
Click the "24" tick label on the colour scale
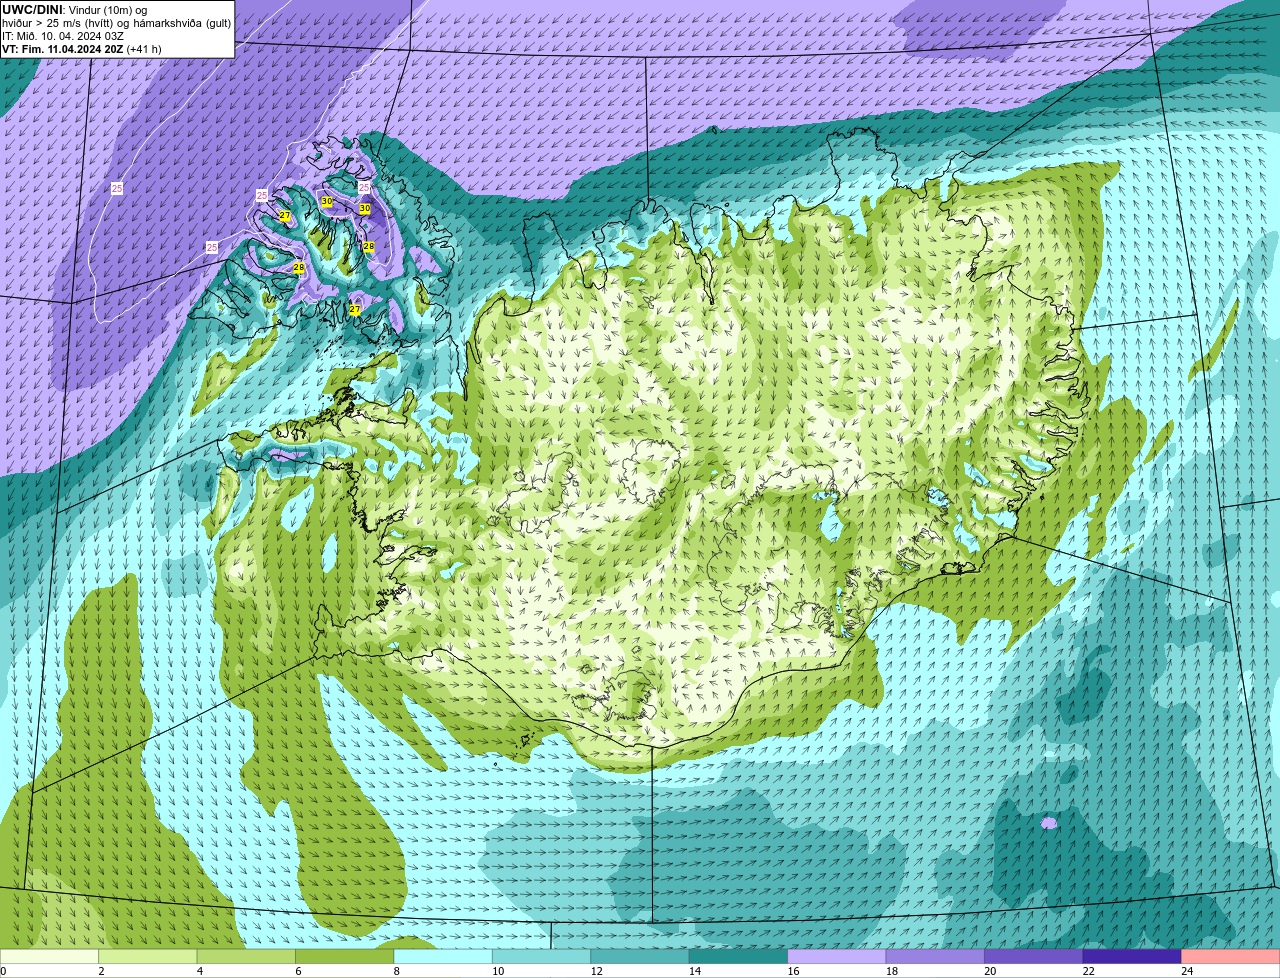click(x=1187, y=971)
